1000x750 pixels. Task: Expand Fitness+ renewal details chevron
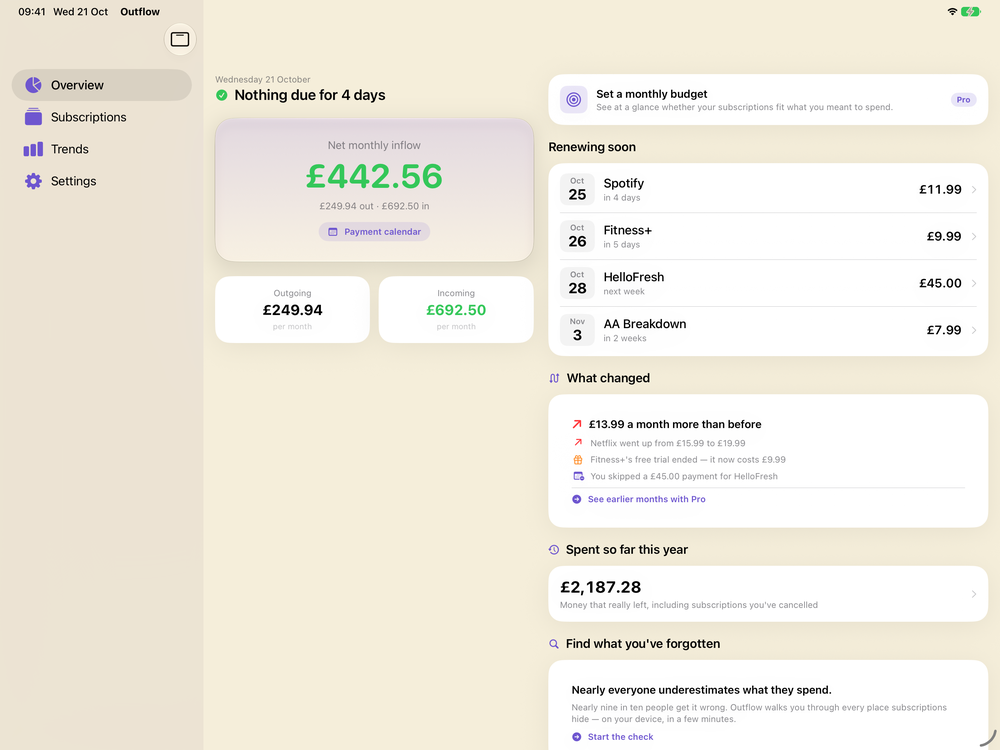pyautogui.click(x=974, y=237)
